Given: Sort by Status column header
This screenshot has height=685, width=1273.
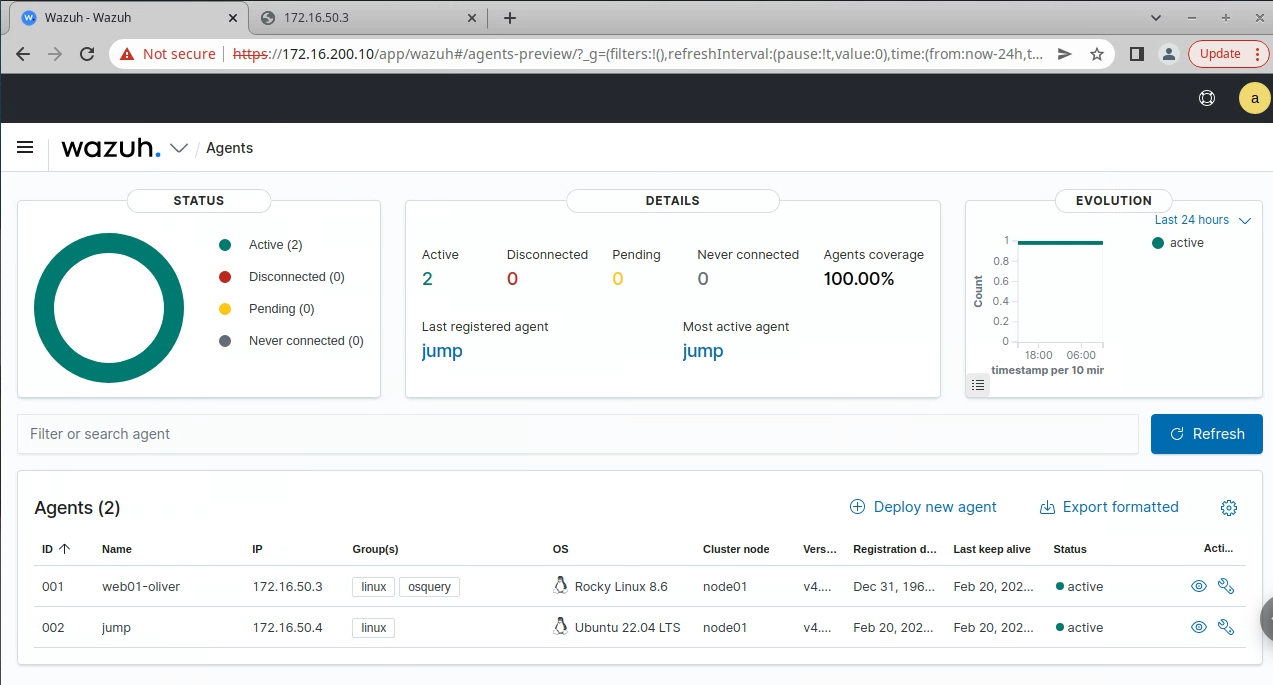Looking at the screenshot, I should pyautogui.click(x=1070, y=549).
